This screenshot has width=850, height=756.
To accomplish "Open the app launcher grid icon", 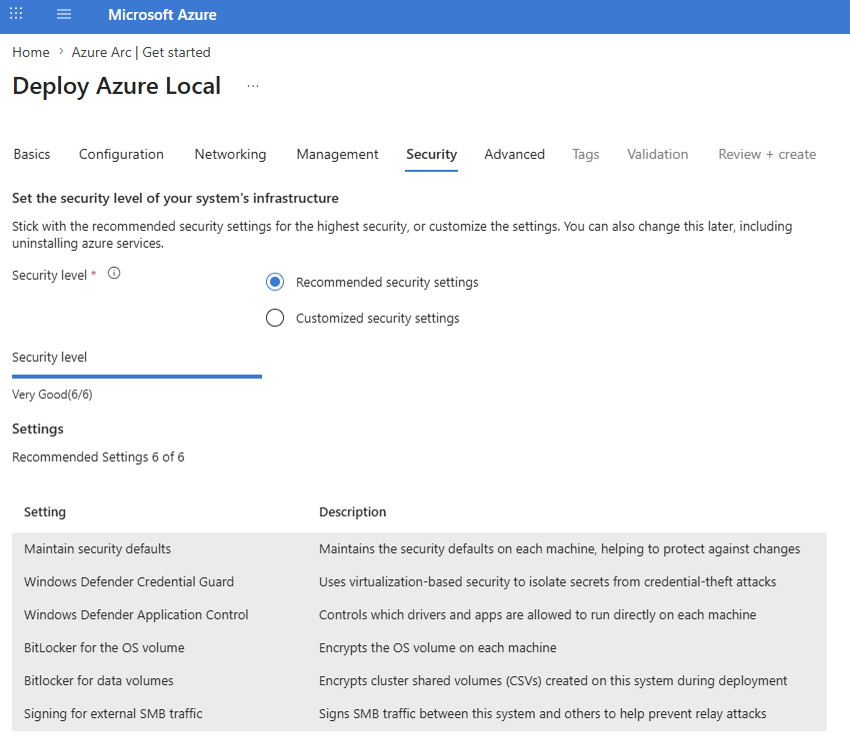I will coord(16,14).
